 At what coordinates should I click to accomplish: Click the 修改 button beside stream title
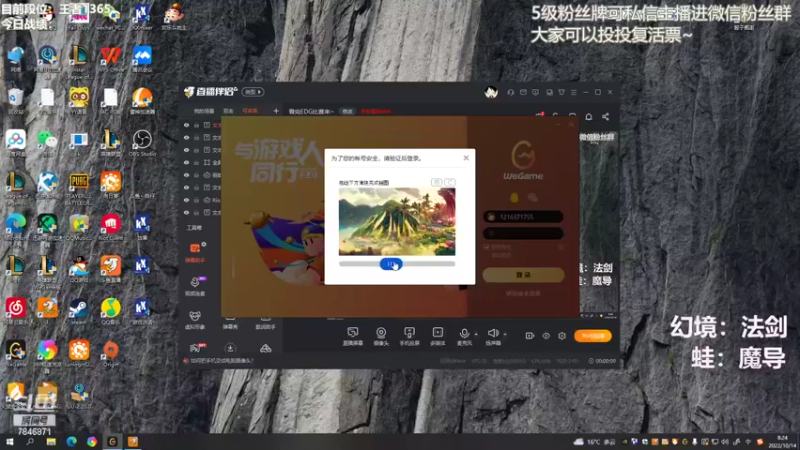(347, 111)
